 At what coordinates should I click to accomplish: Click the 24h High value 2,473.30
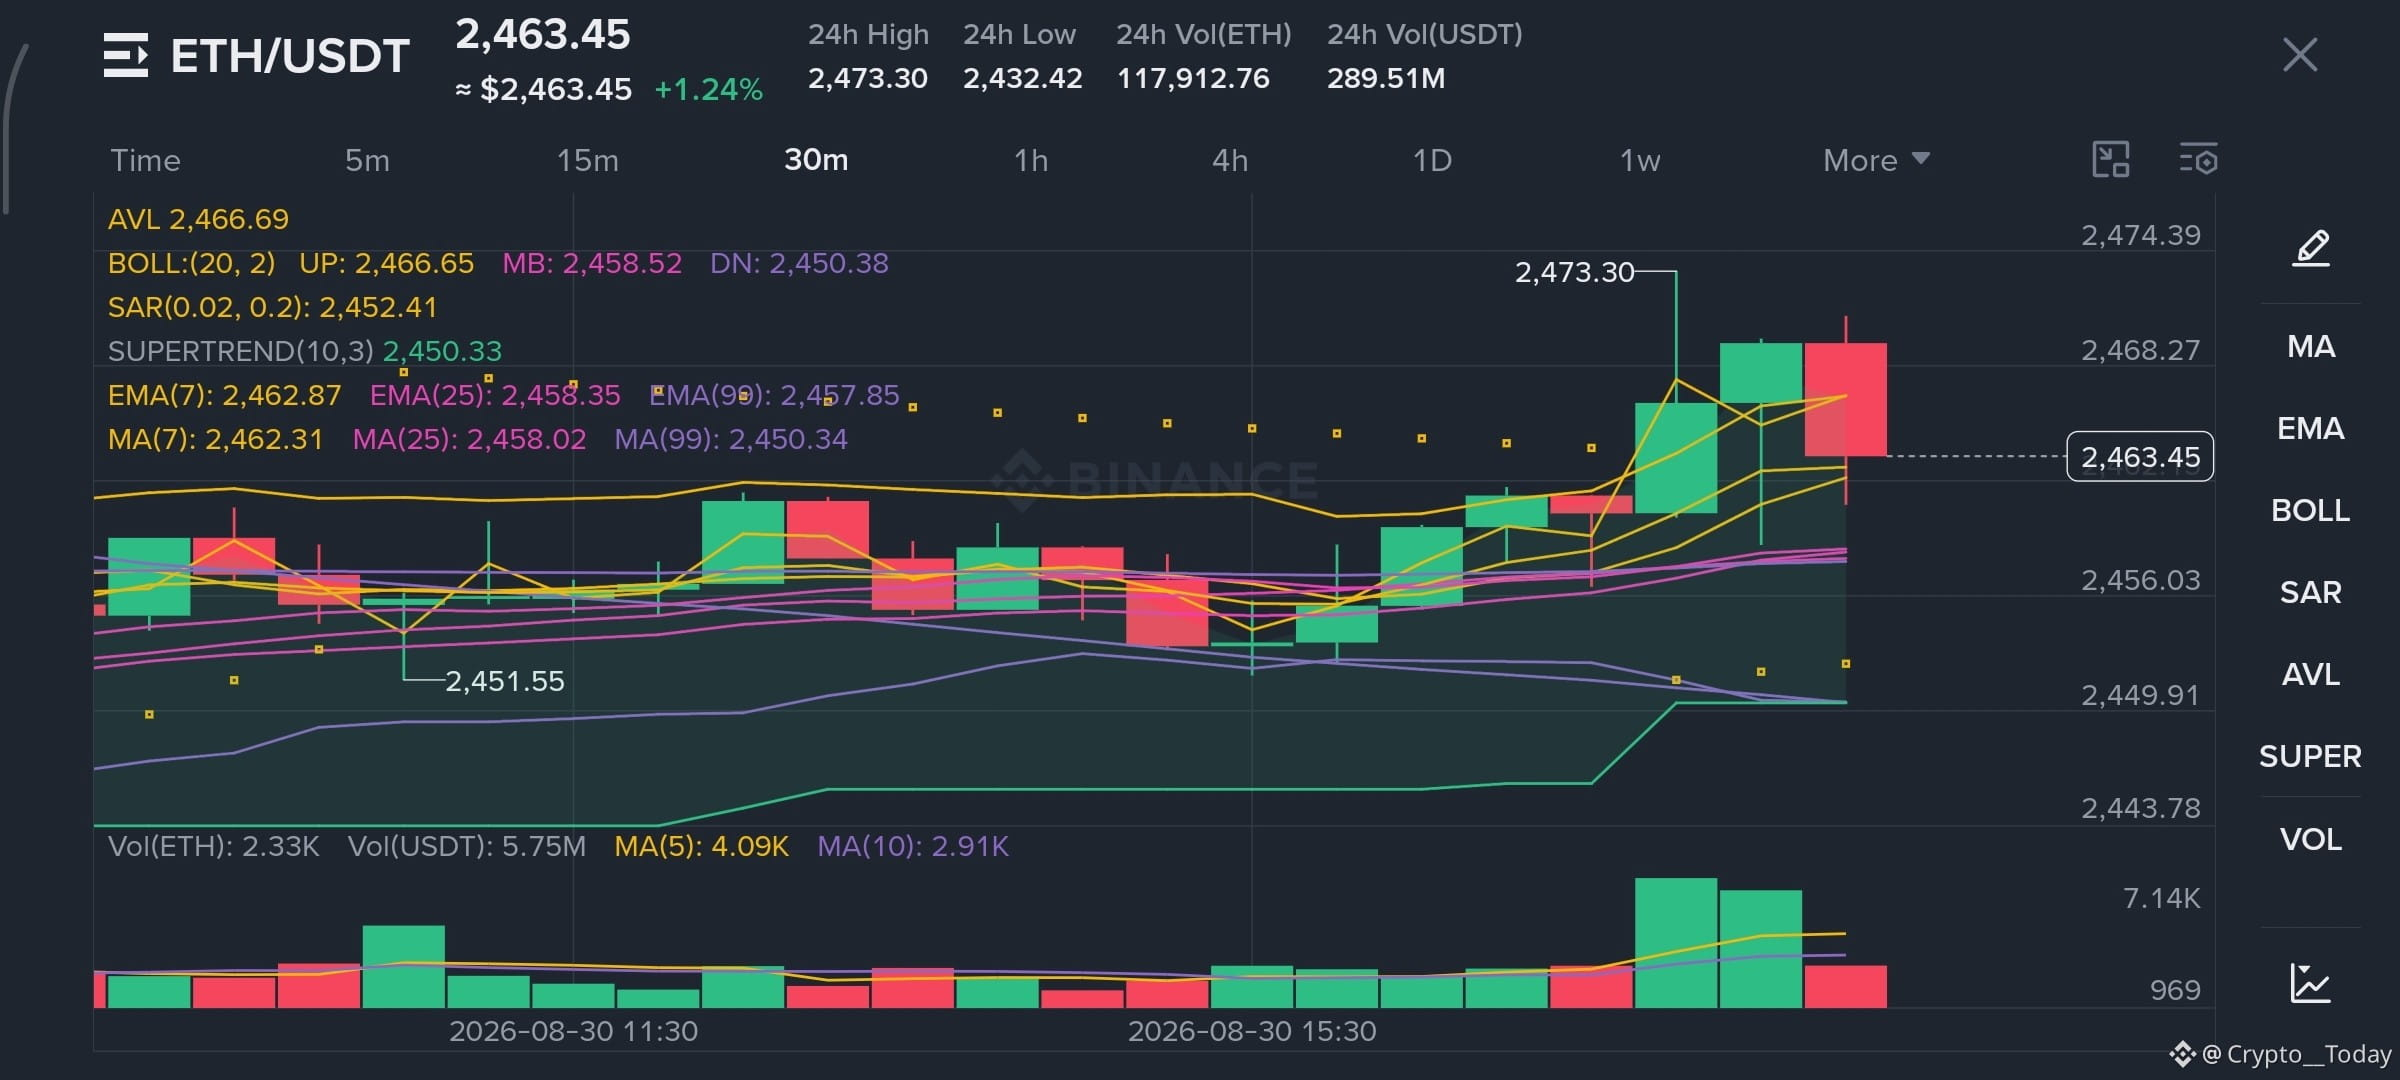(x=868, y=78)
